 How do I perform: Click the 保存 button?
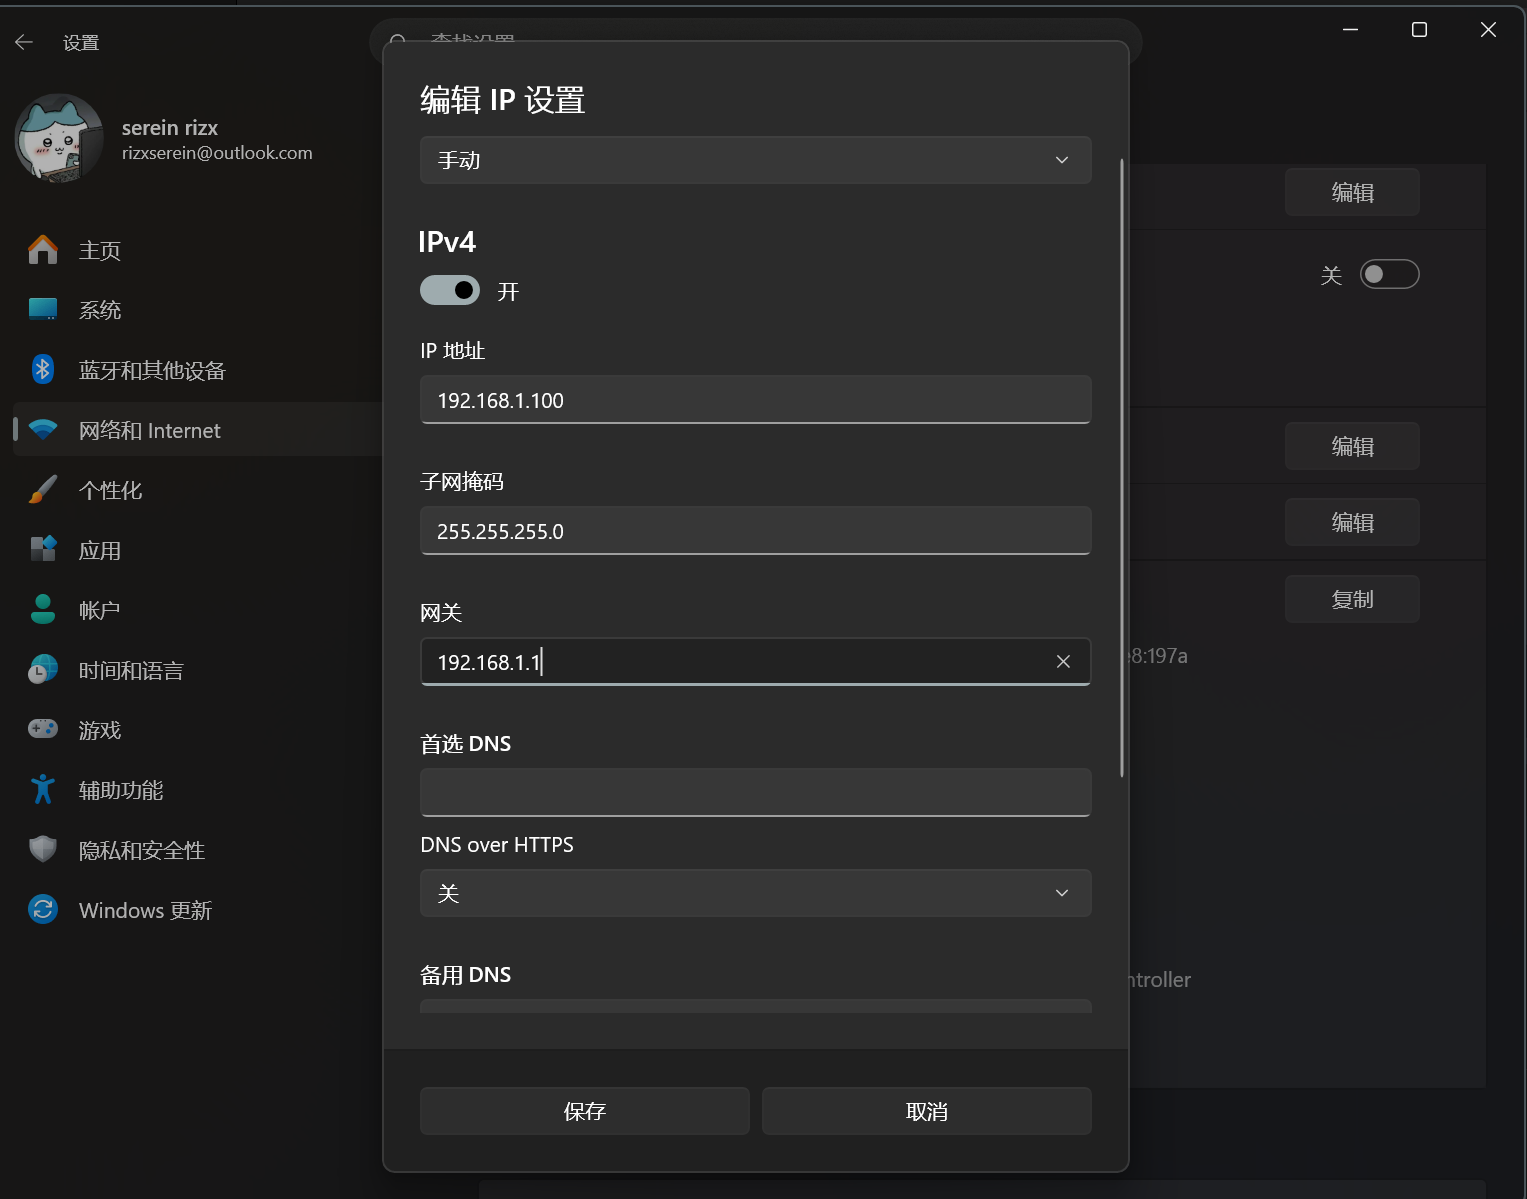click(x=584, y=1111)
